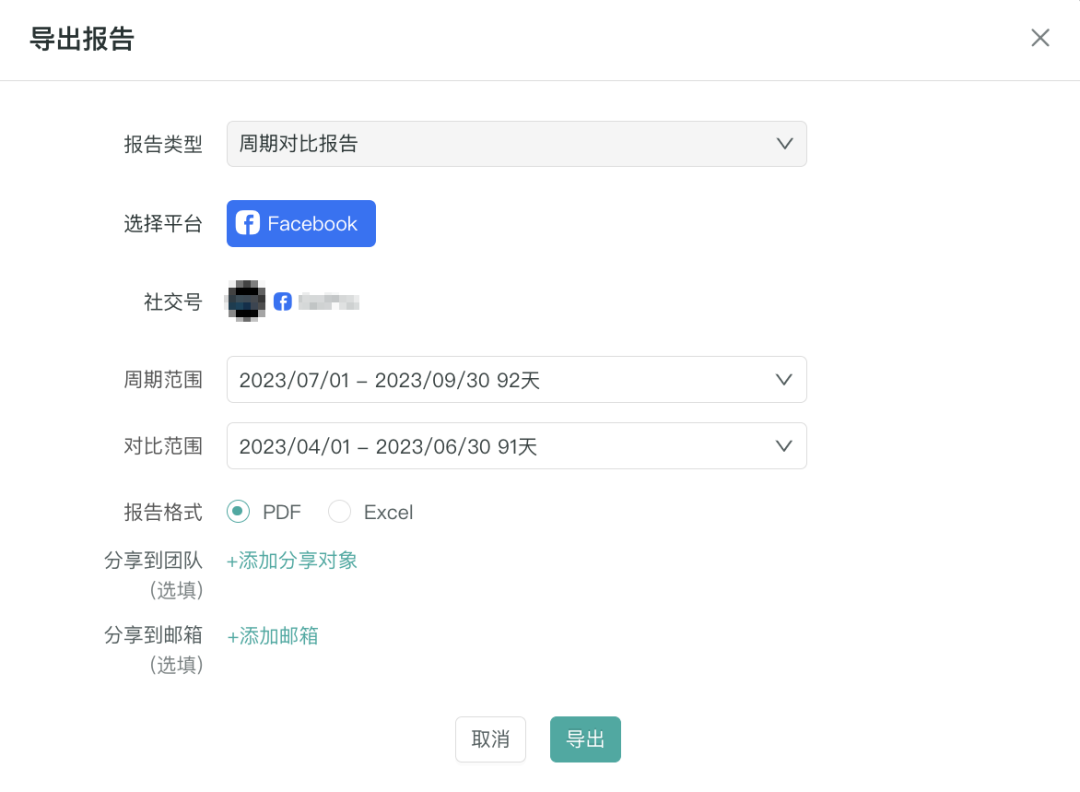Click the chevron on the 周期范围 dropdown

[x=784, y=380]
